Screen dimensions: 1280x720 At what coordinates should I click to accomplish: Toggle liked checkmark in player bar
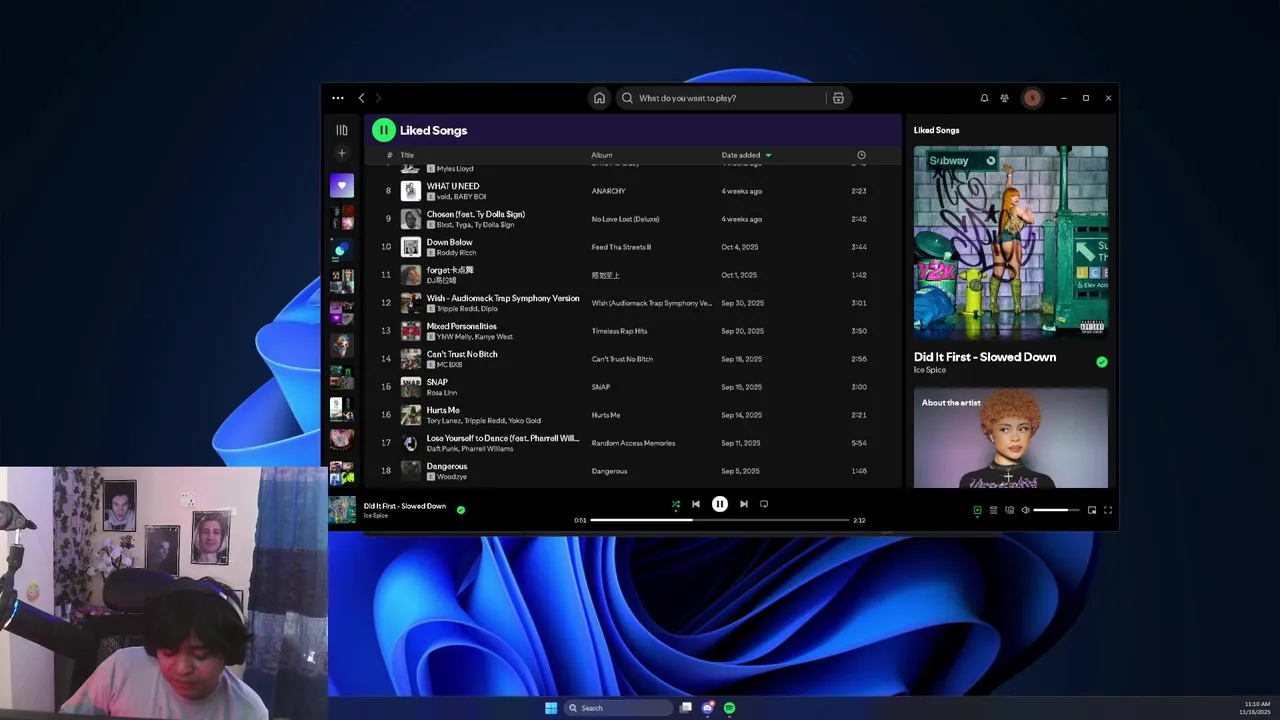point(461,510)
